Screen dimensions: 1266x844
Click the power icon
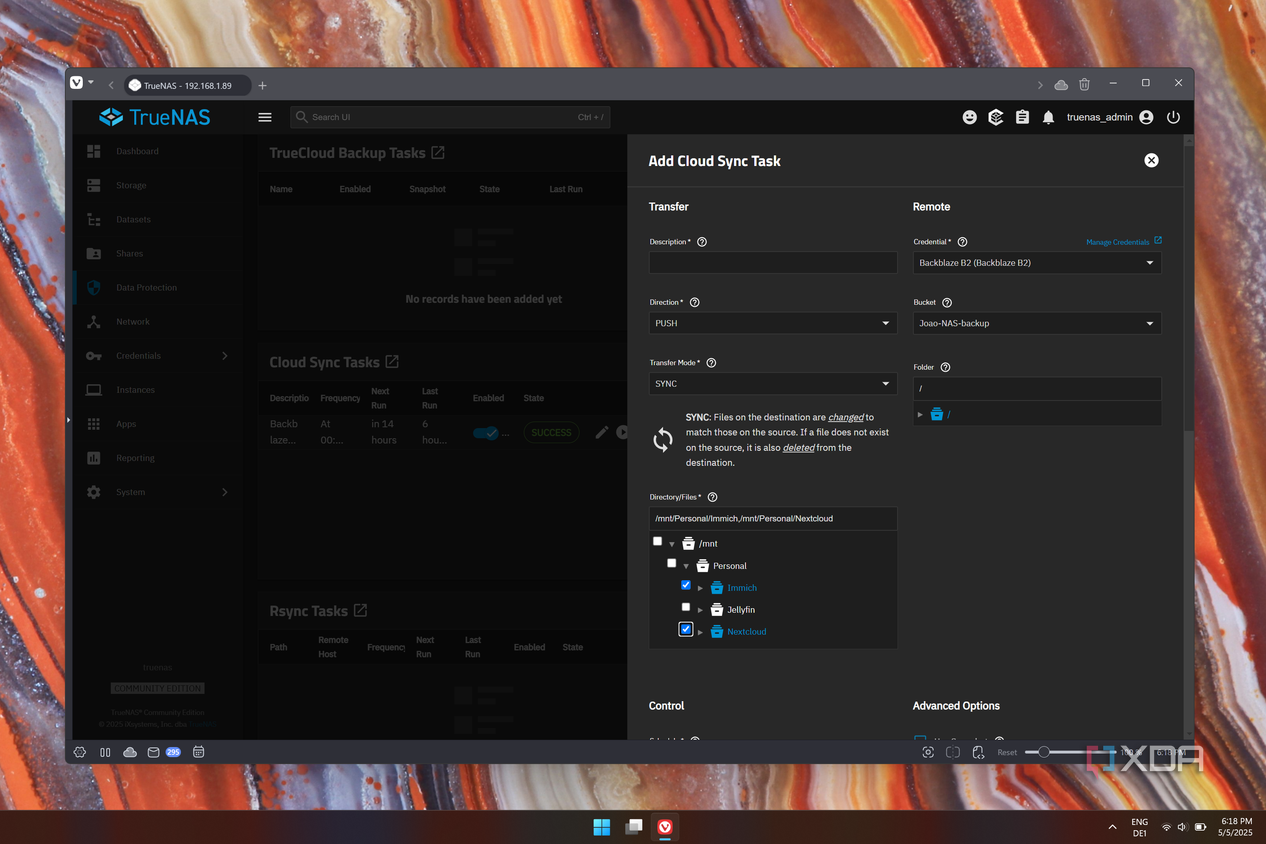(x=1174, y=117)
